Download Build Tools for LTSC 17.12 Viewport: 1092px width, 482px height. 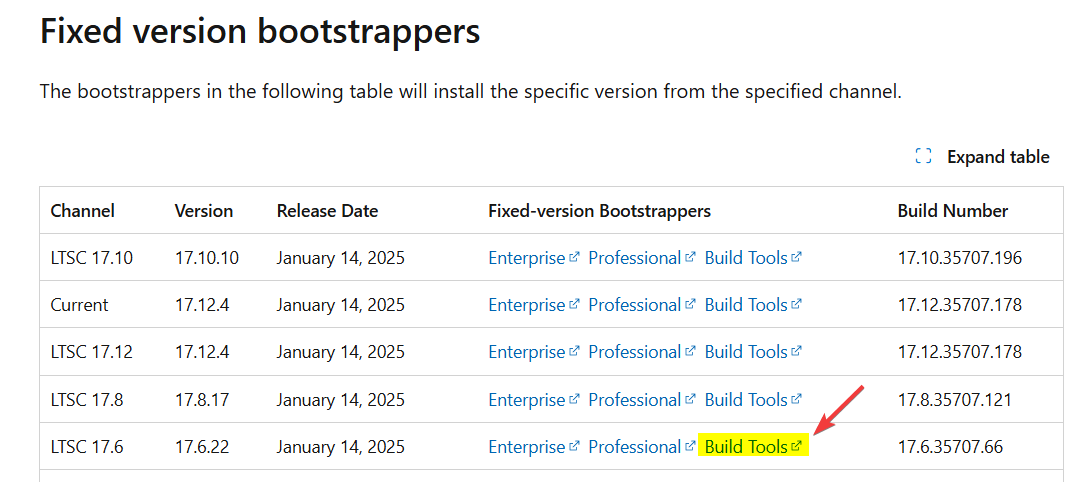click(746, 352)
